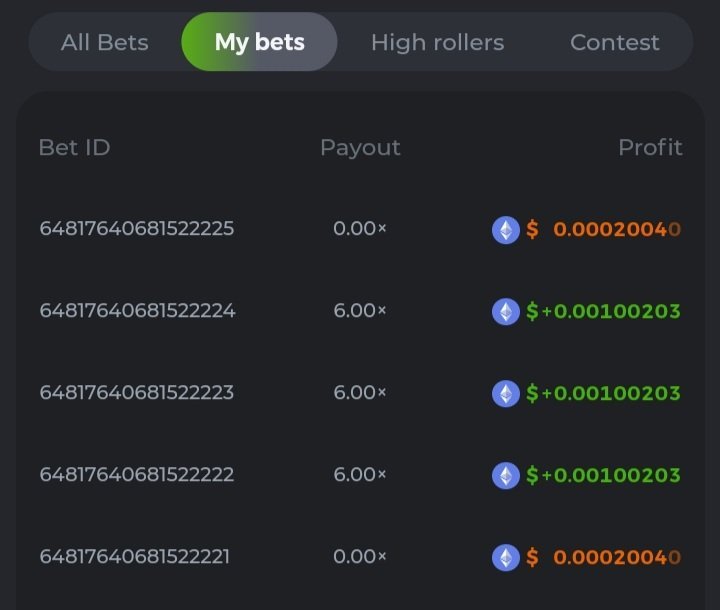Switch to the All Bets tab

point(104,43)
